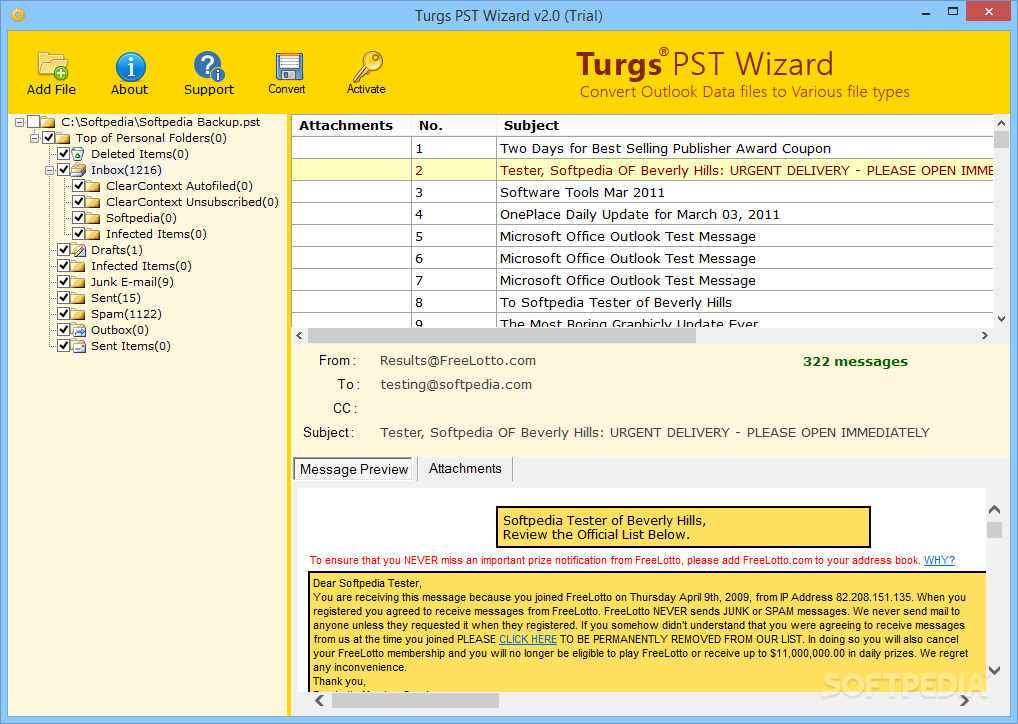Uncheck the Sent Items(0) checkbox
Image resolution: width=1018 pixels, height=724 pixels.
click(64, 346)
